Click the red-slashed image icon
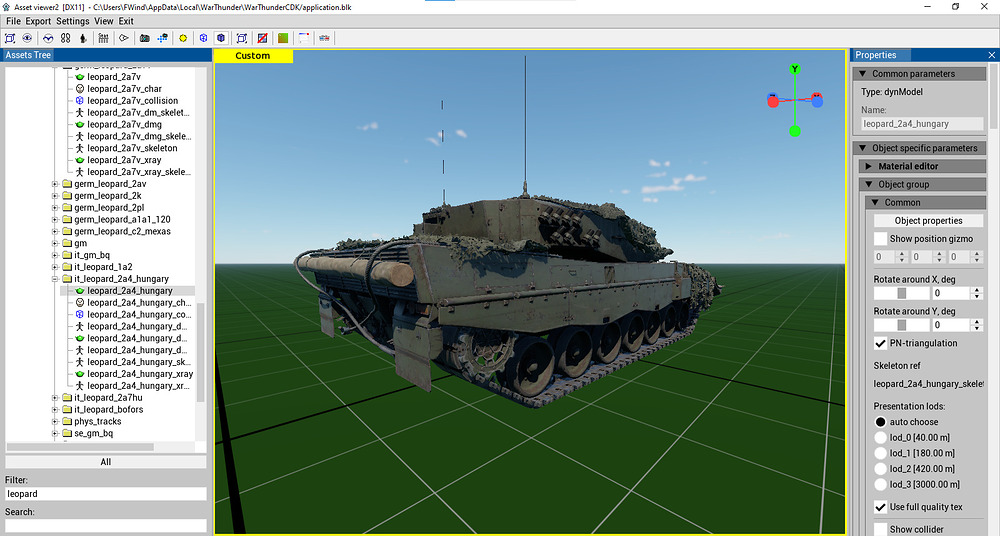Viewport: 1000px width, 536px height. point(262,38)
